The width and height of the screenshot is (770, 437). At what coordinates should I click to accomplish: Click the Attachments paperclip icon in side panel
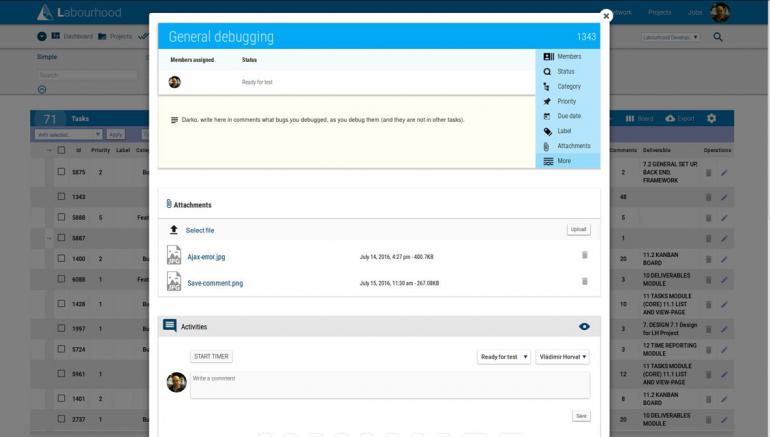pyautogui.click(x=547, y=146)
